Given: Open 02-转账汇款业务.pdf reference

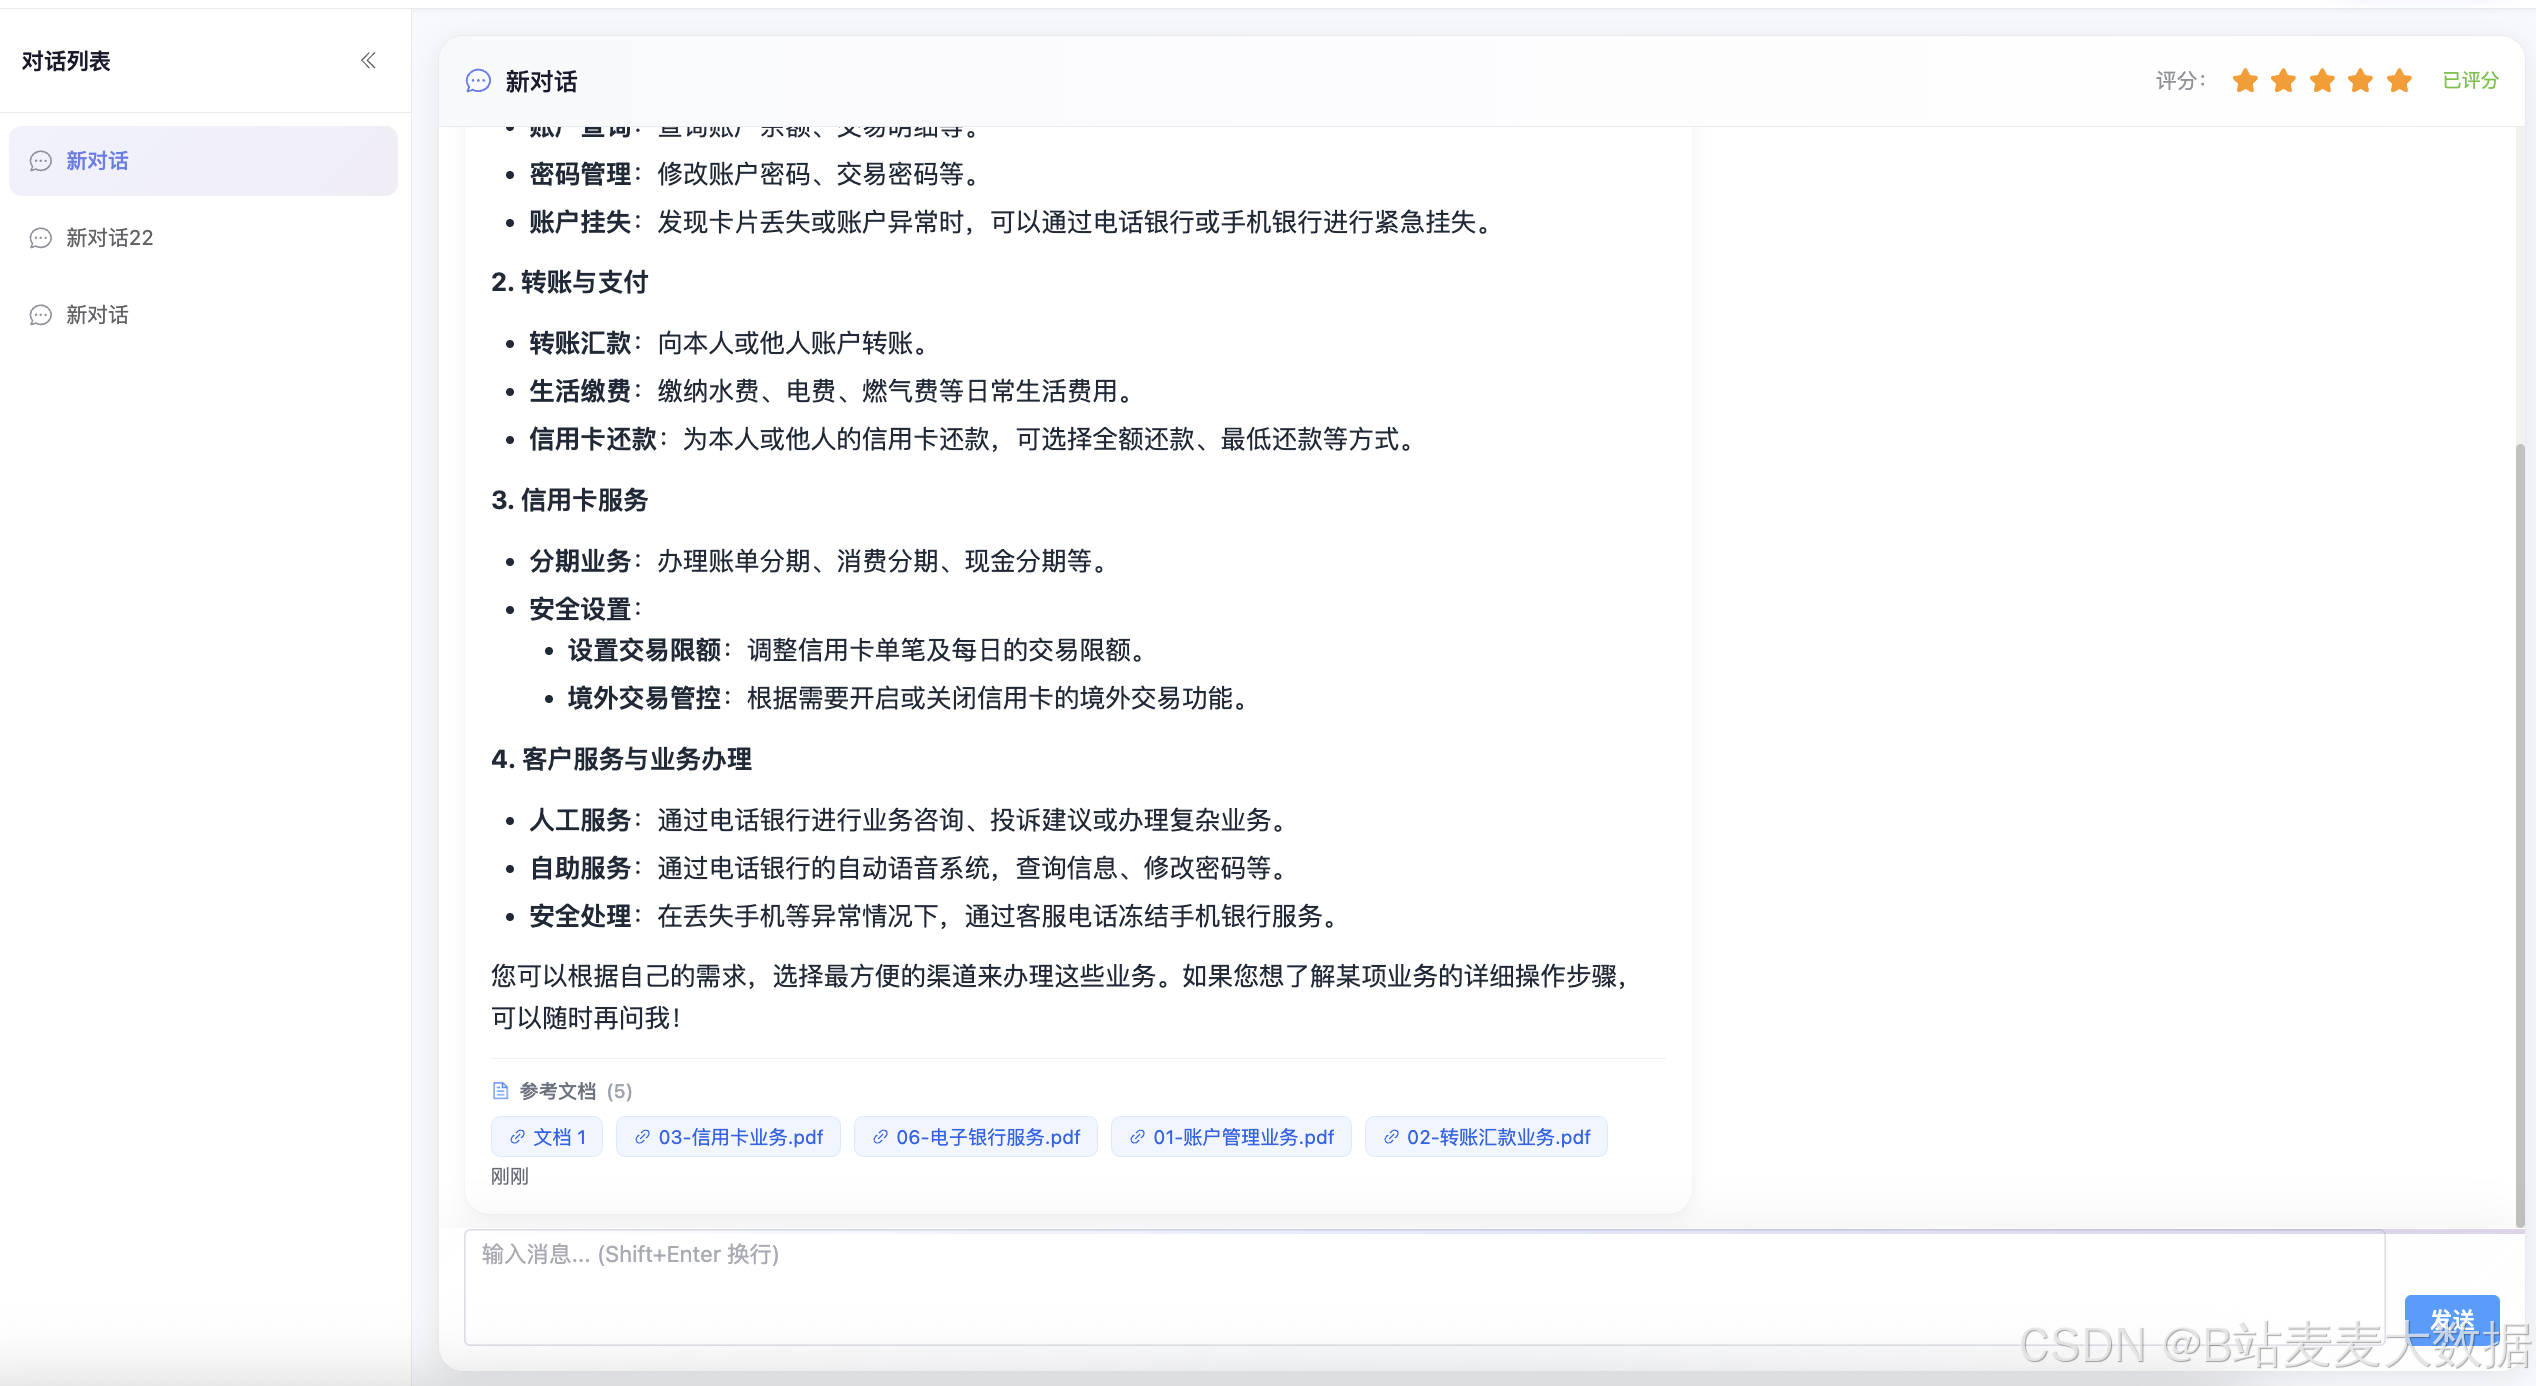Looking at the screenshot, I should pyautogui.click(x=1486, y=1137).
